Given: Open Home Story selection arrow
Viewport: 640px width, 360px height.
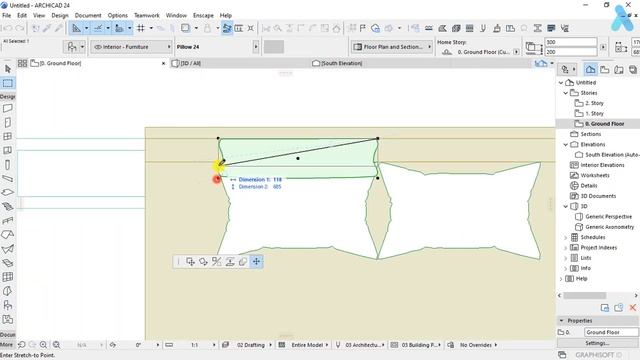Looking at the screenshot, I should [x=516, y=52].
